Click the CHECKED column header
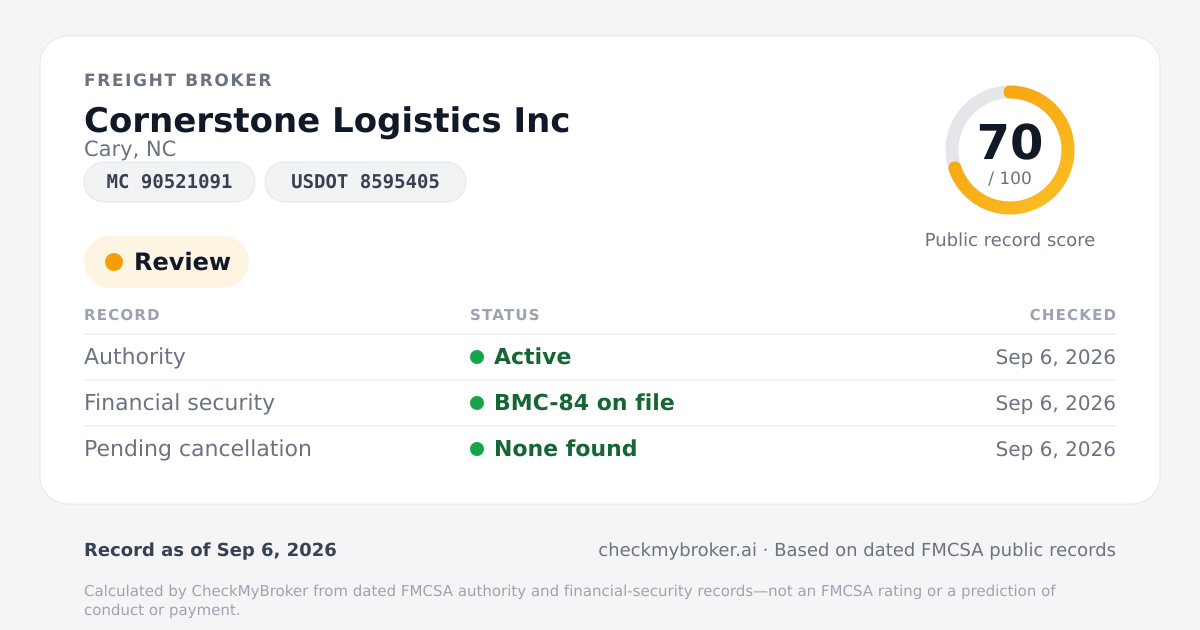 1073,315
